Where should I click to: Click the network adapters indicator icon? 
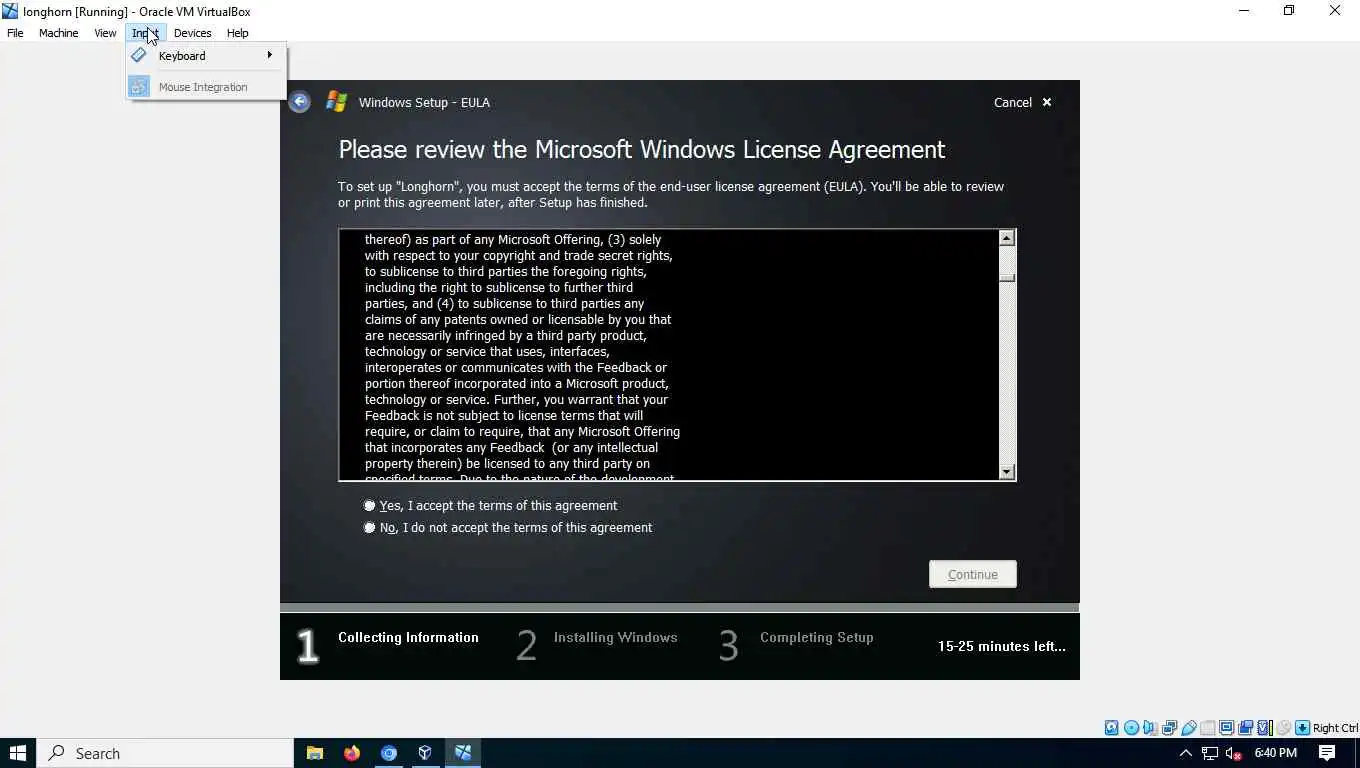tap(1169, 728)
